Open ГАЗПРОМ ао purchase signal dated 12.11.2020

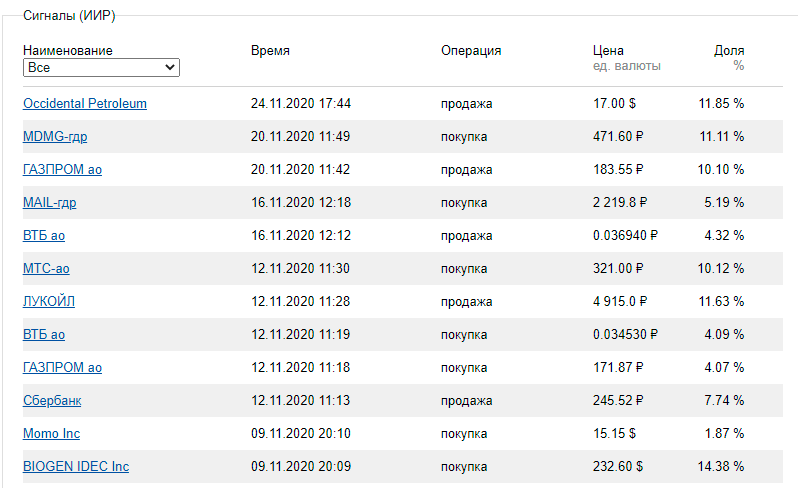[62, 368]
